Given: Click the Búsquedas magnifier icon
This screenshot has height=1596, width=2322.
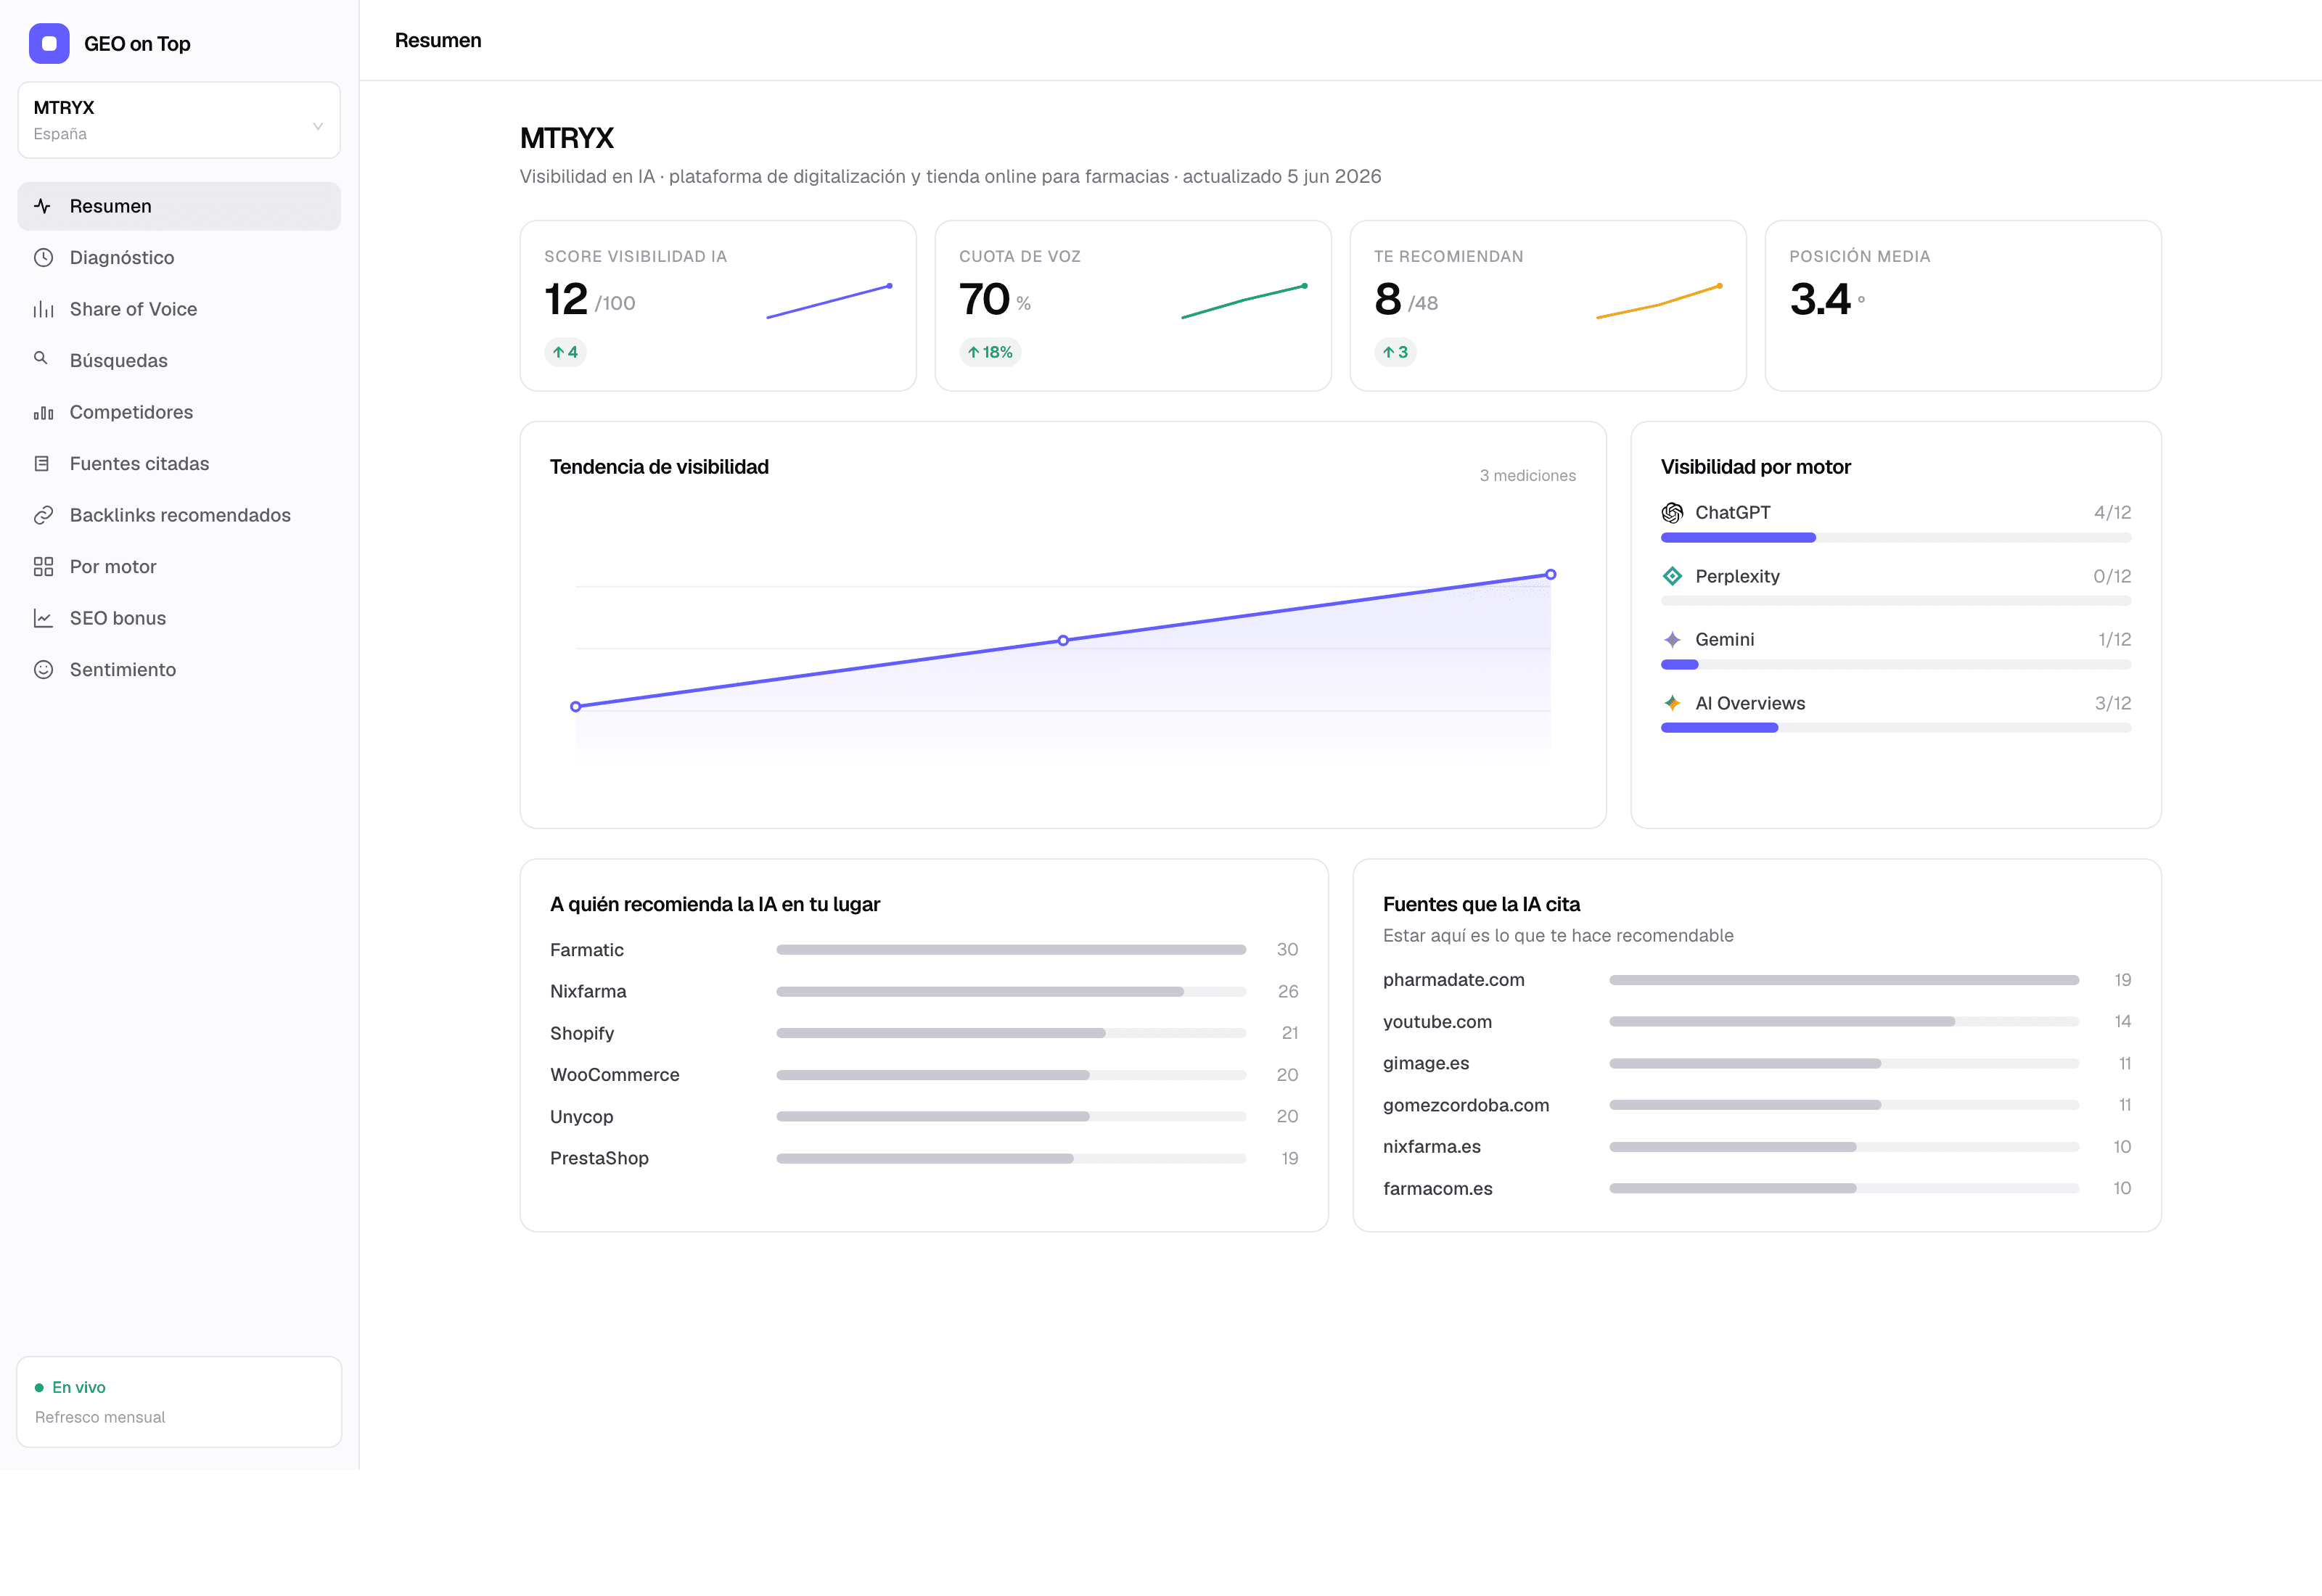Looking at the screenshot, I should pyautogui.click(x=41, y=358).
